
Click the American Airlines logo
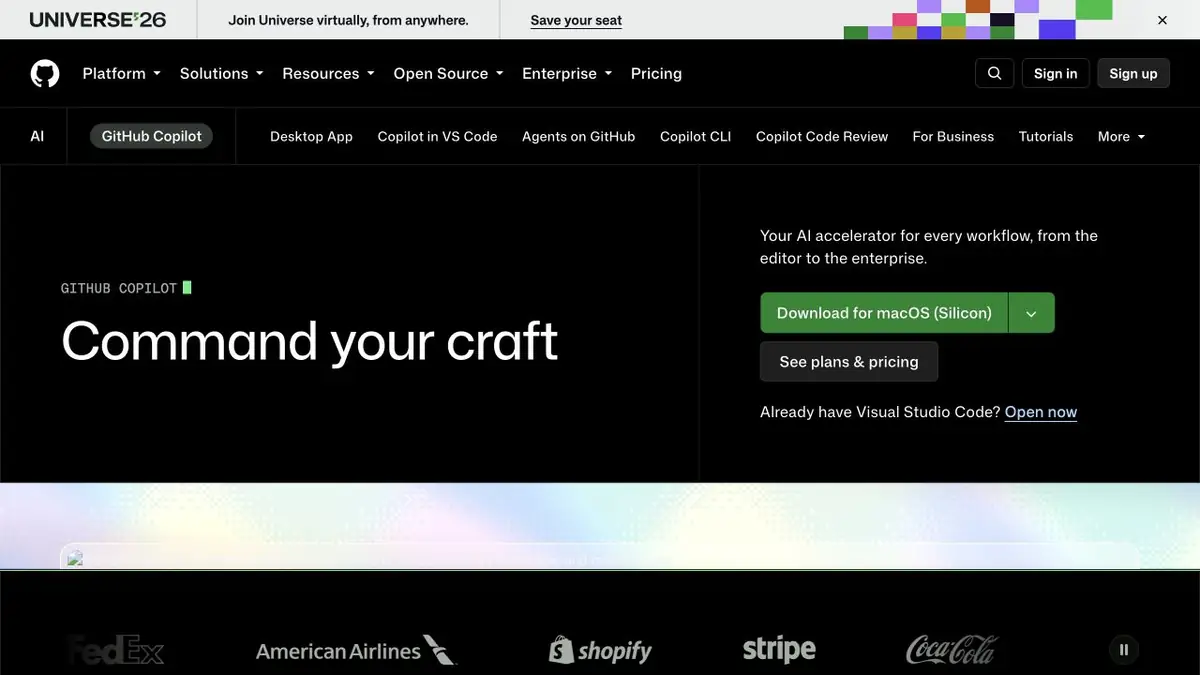356,651
